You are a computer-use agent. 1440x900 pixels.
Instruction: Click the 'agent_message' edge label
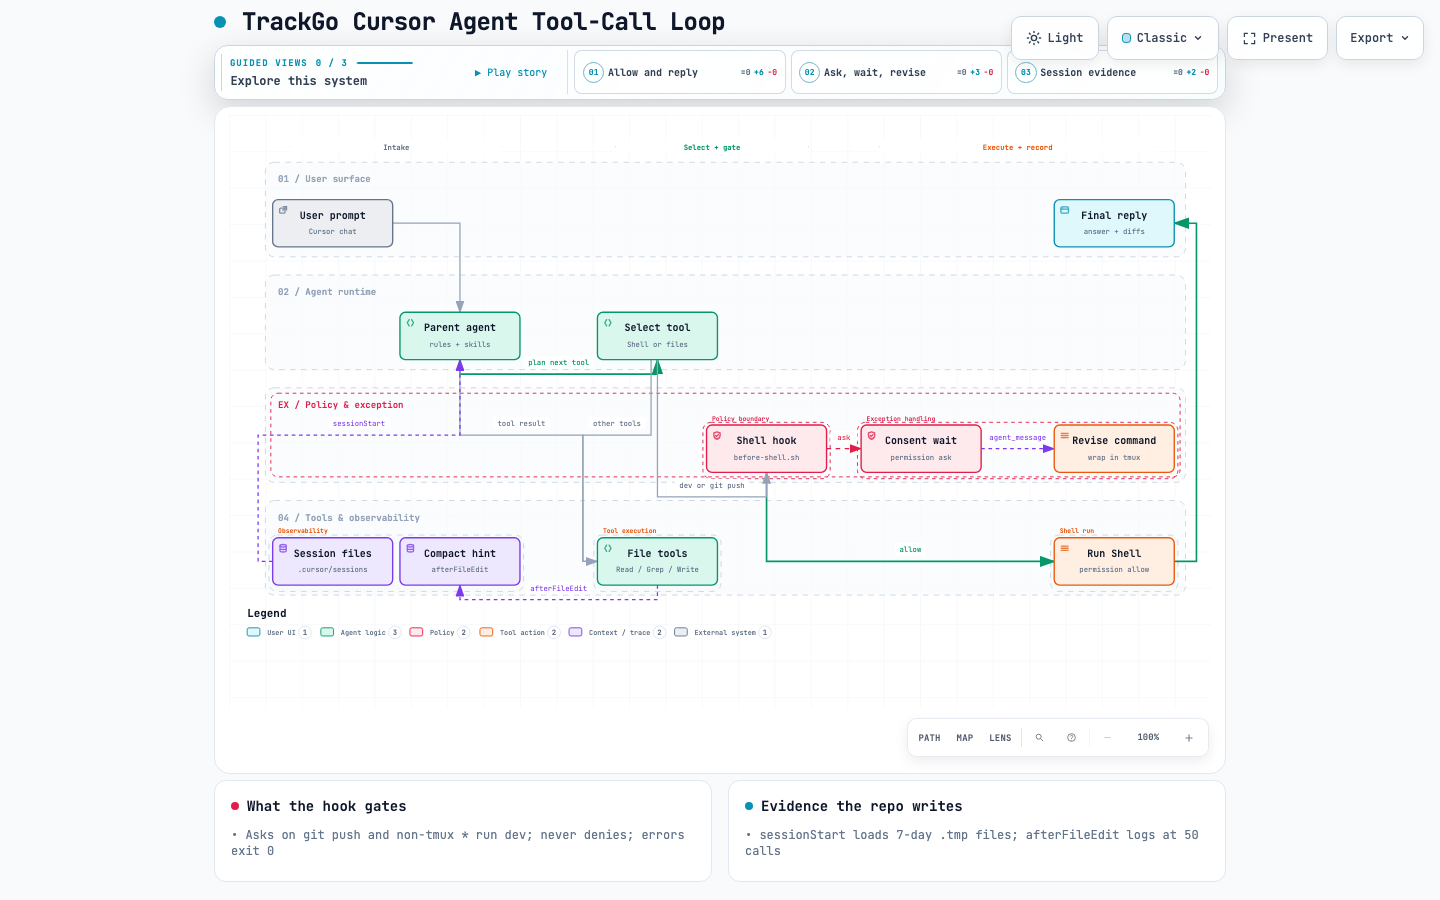click(x=1018, y=438)
